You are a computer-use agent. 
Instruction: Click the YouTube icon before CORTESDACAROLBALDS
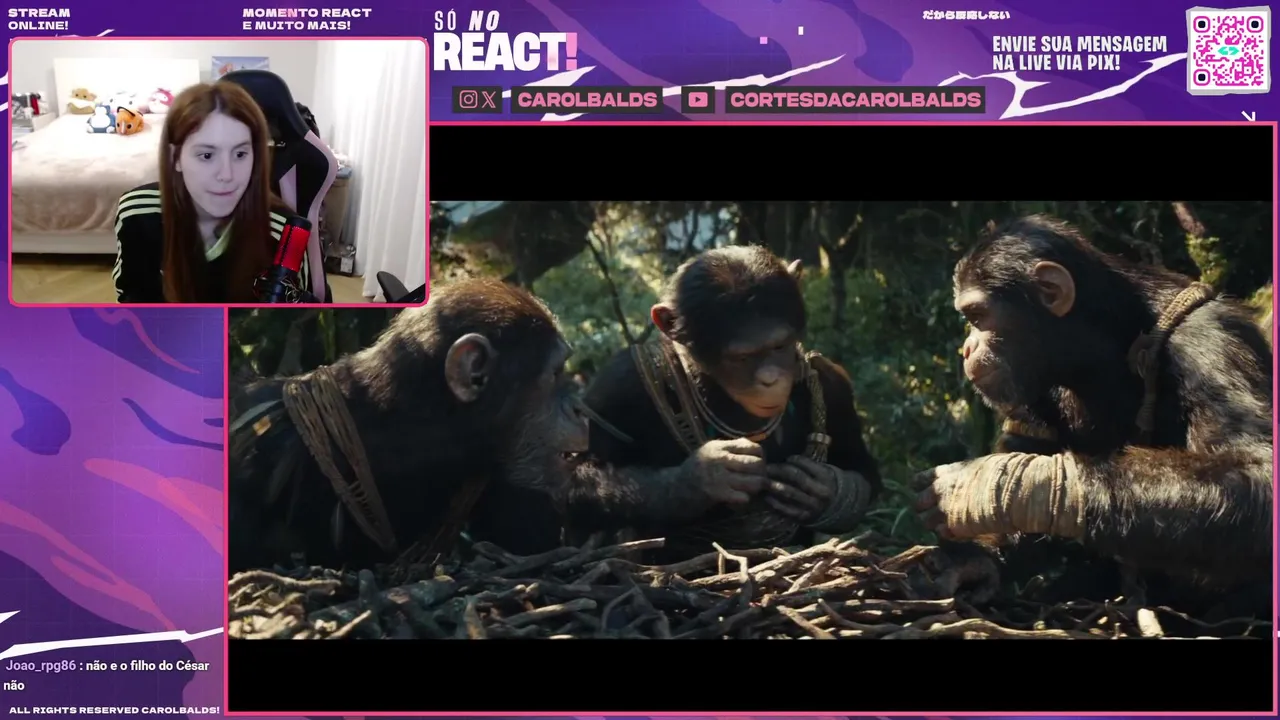698,99
